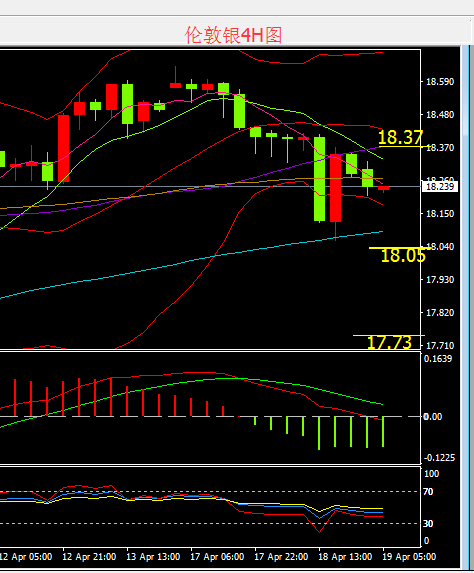Screen dimensions: 474x573
Task: Click the latest small red candlestick
Action: tap(383, 189)
